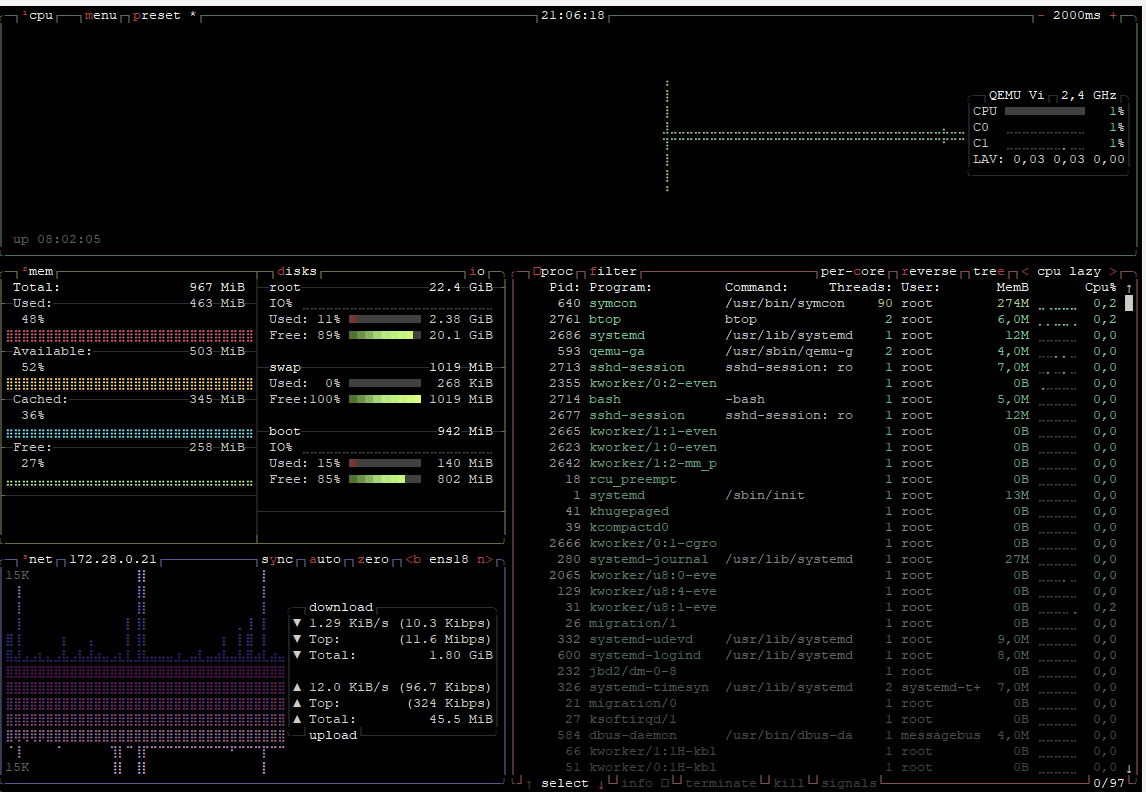Click the red select down arrow
Viewport: 1146px width, 792px height.
tap(601, 783)
